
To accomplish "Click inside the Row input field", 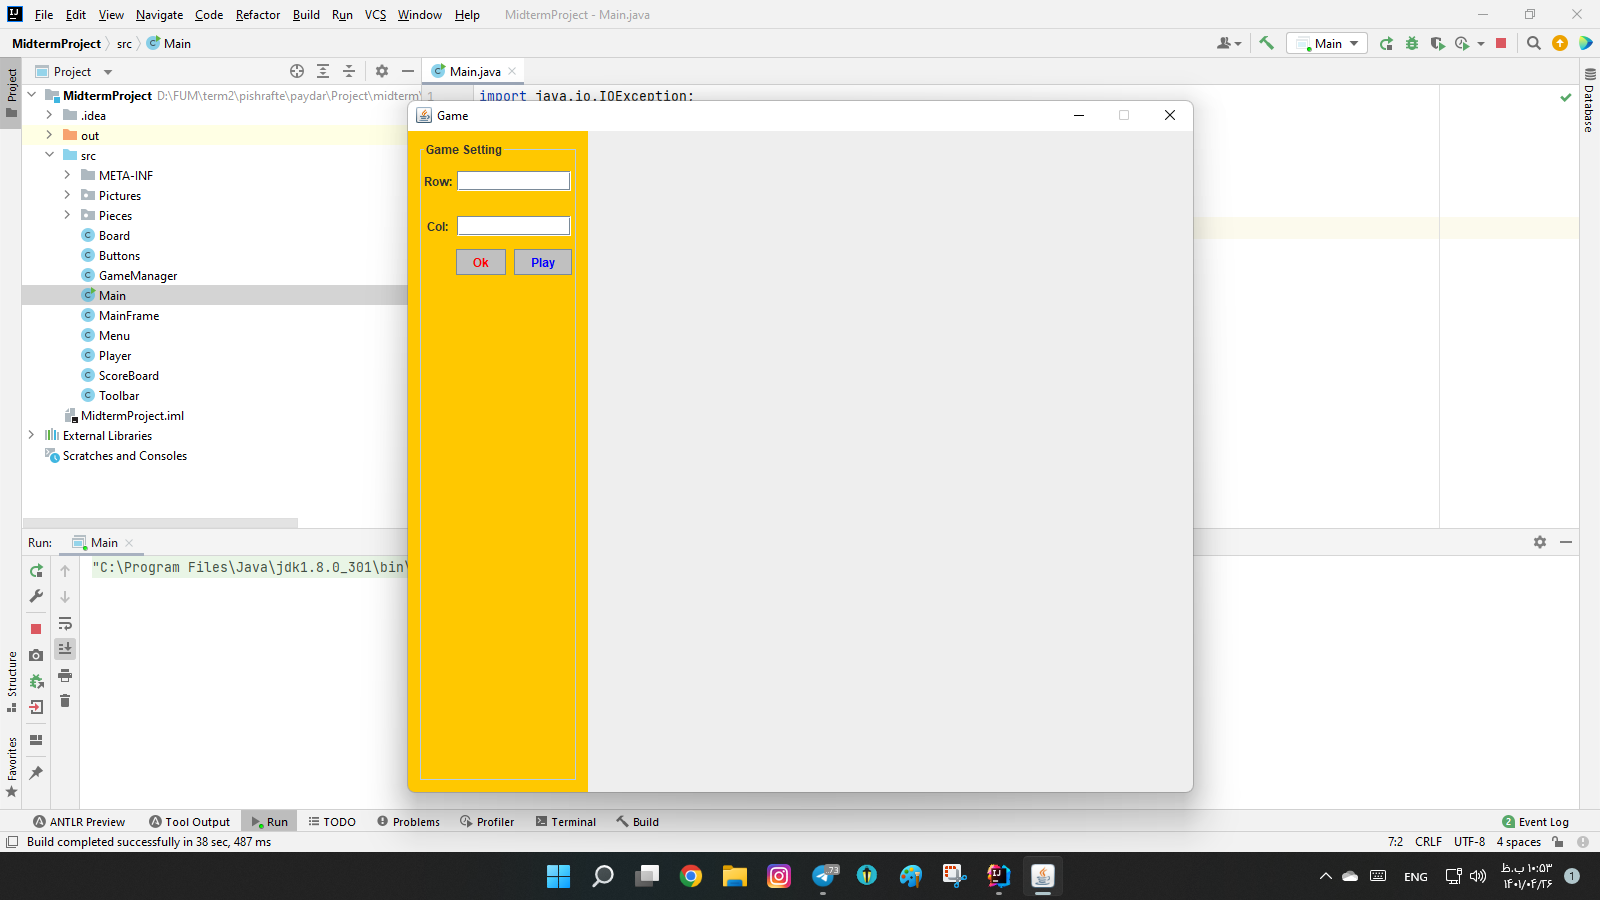I will click(x=513, y=181).
